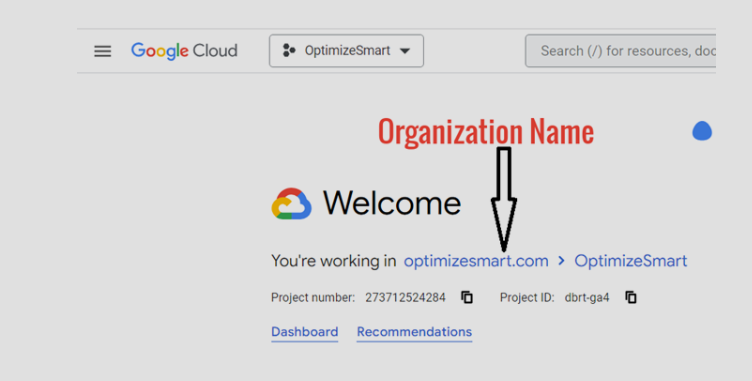752x381 pixels.
Task: Copy the project number 273712524284
Action: (467, 298)
